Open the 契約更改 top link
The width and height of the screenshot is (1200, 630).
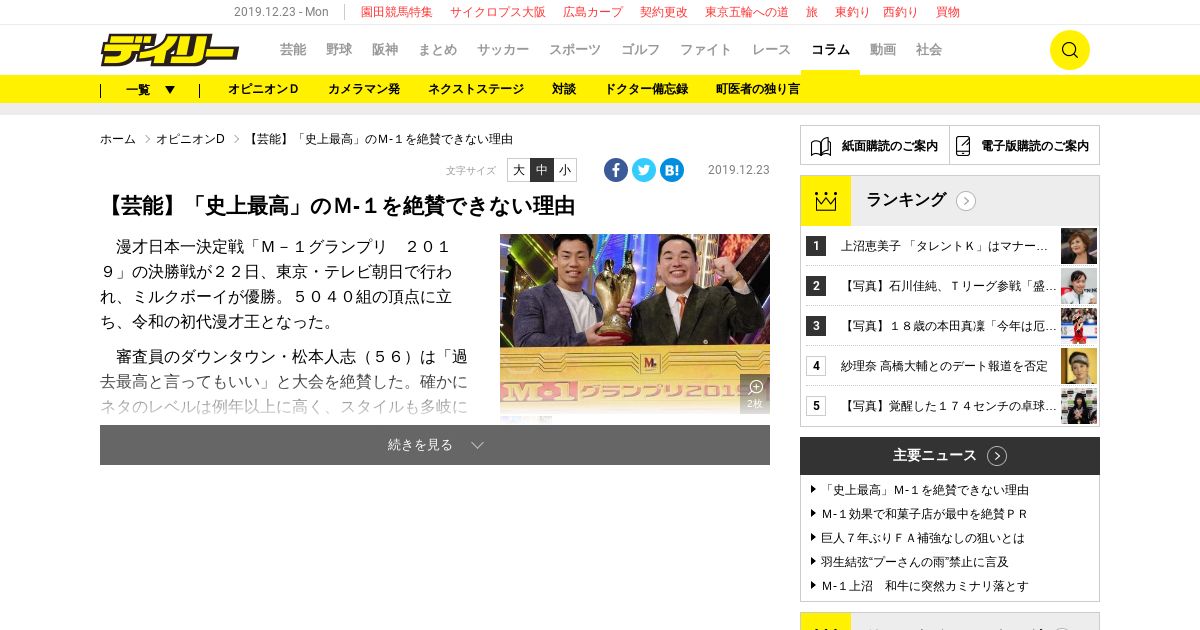click(x=664, y=12)
